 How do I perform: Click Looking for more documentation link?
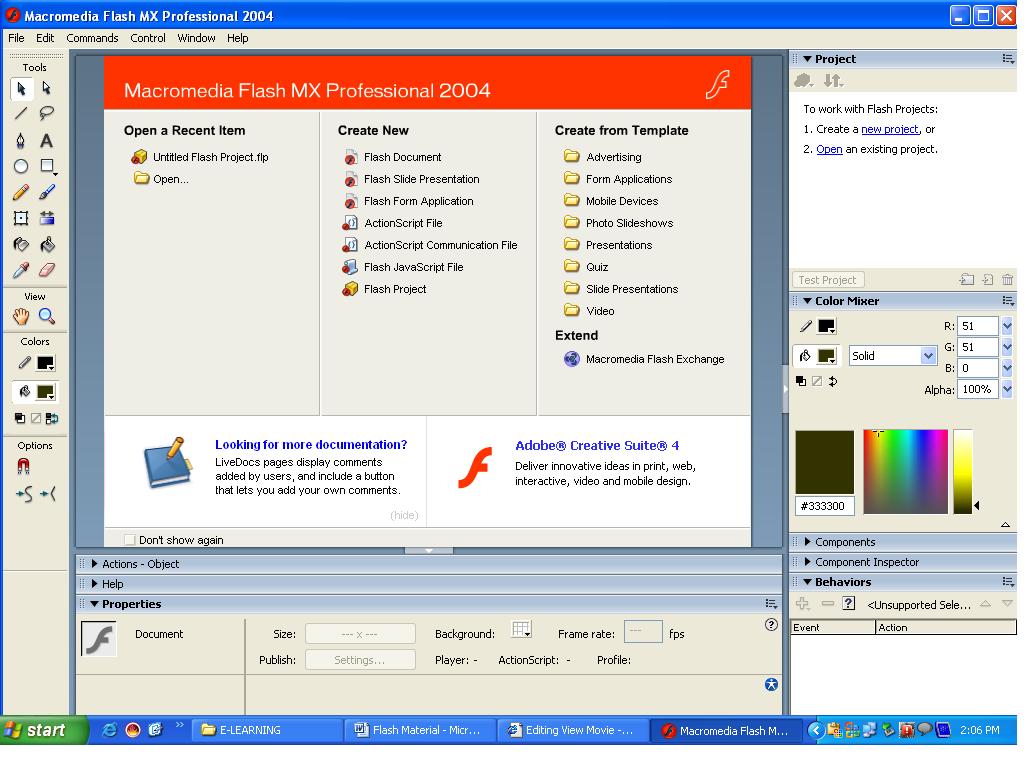coord(311,445)
